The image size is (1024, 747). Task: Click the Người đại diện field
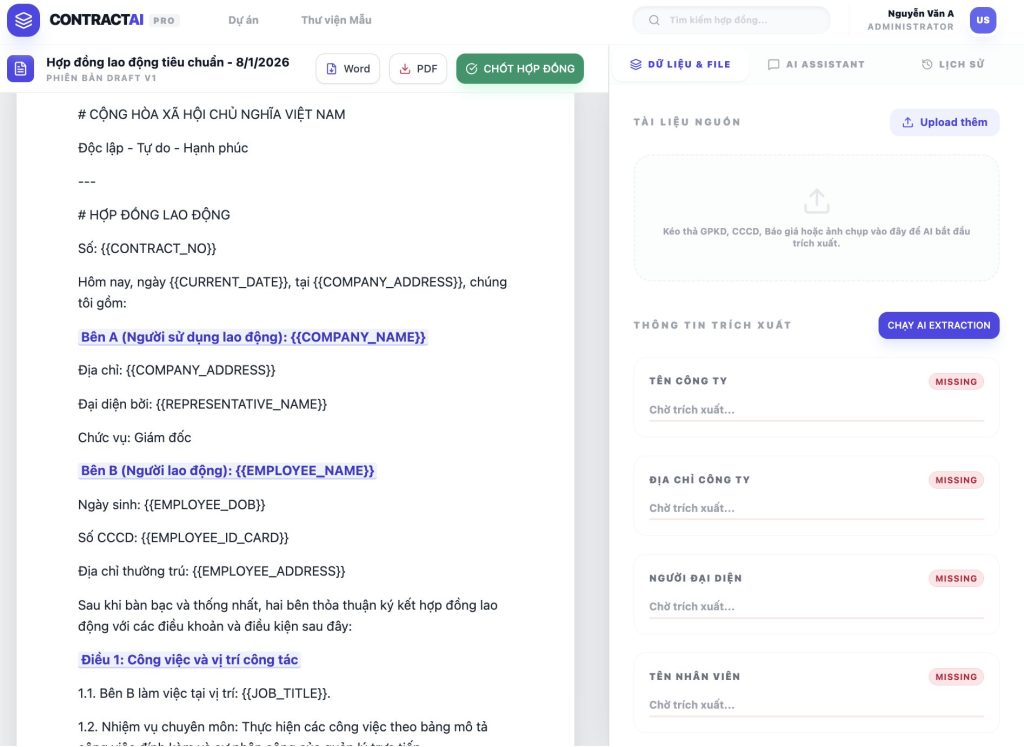pos(815,606)
